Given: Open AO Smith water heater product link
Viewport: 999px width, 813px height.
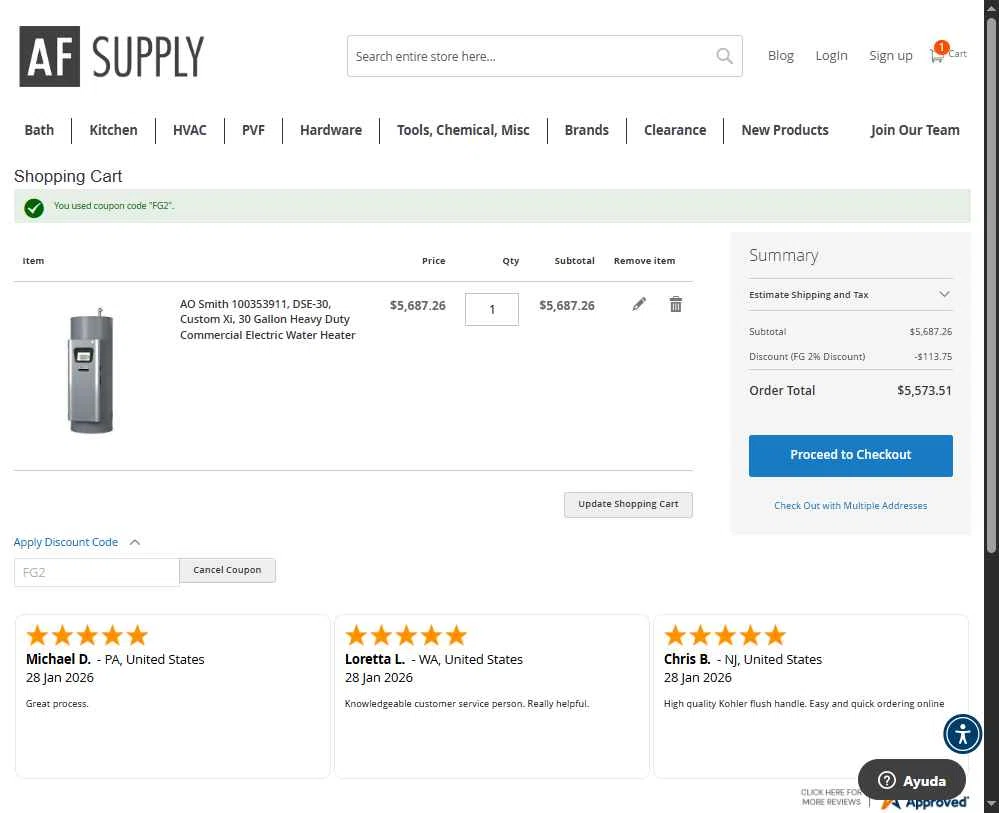Looking at the screenshot, I should [x=268, y=319].
